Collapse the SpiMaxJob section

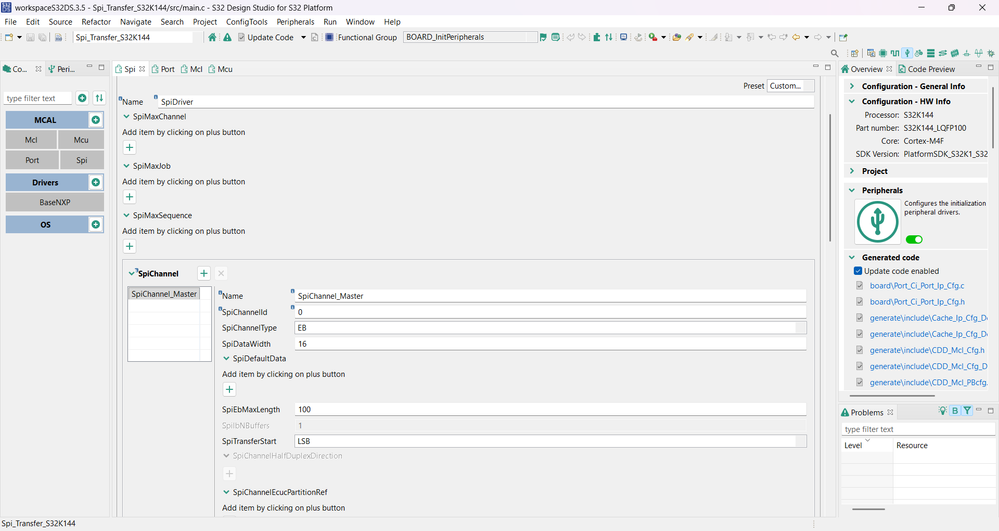[x=126, y=166]
